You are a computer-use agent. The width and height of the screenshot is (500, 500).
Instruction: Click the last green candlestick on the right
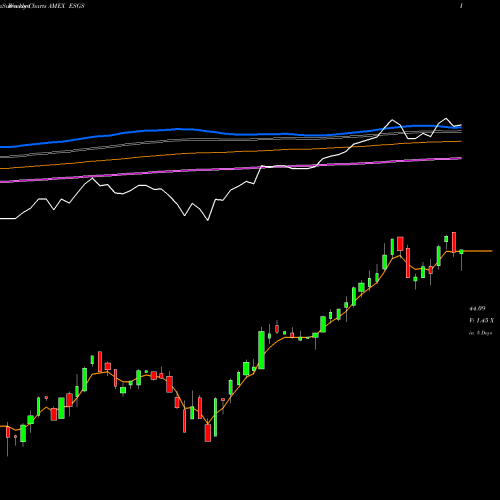[x=461, y=252]
